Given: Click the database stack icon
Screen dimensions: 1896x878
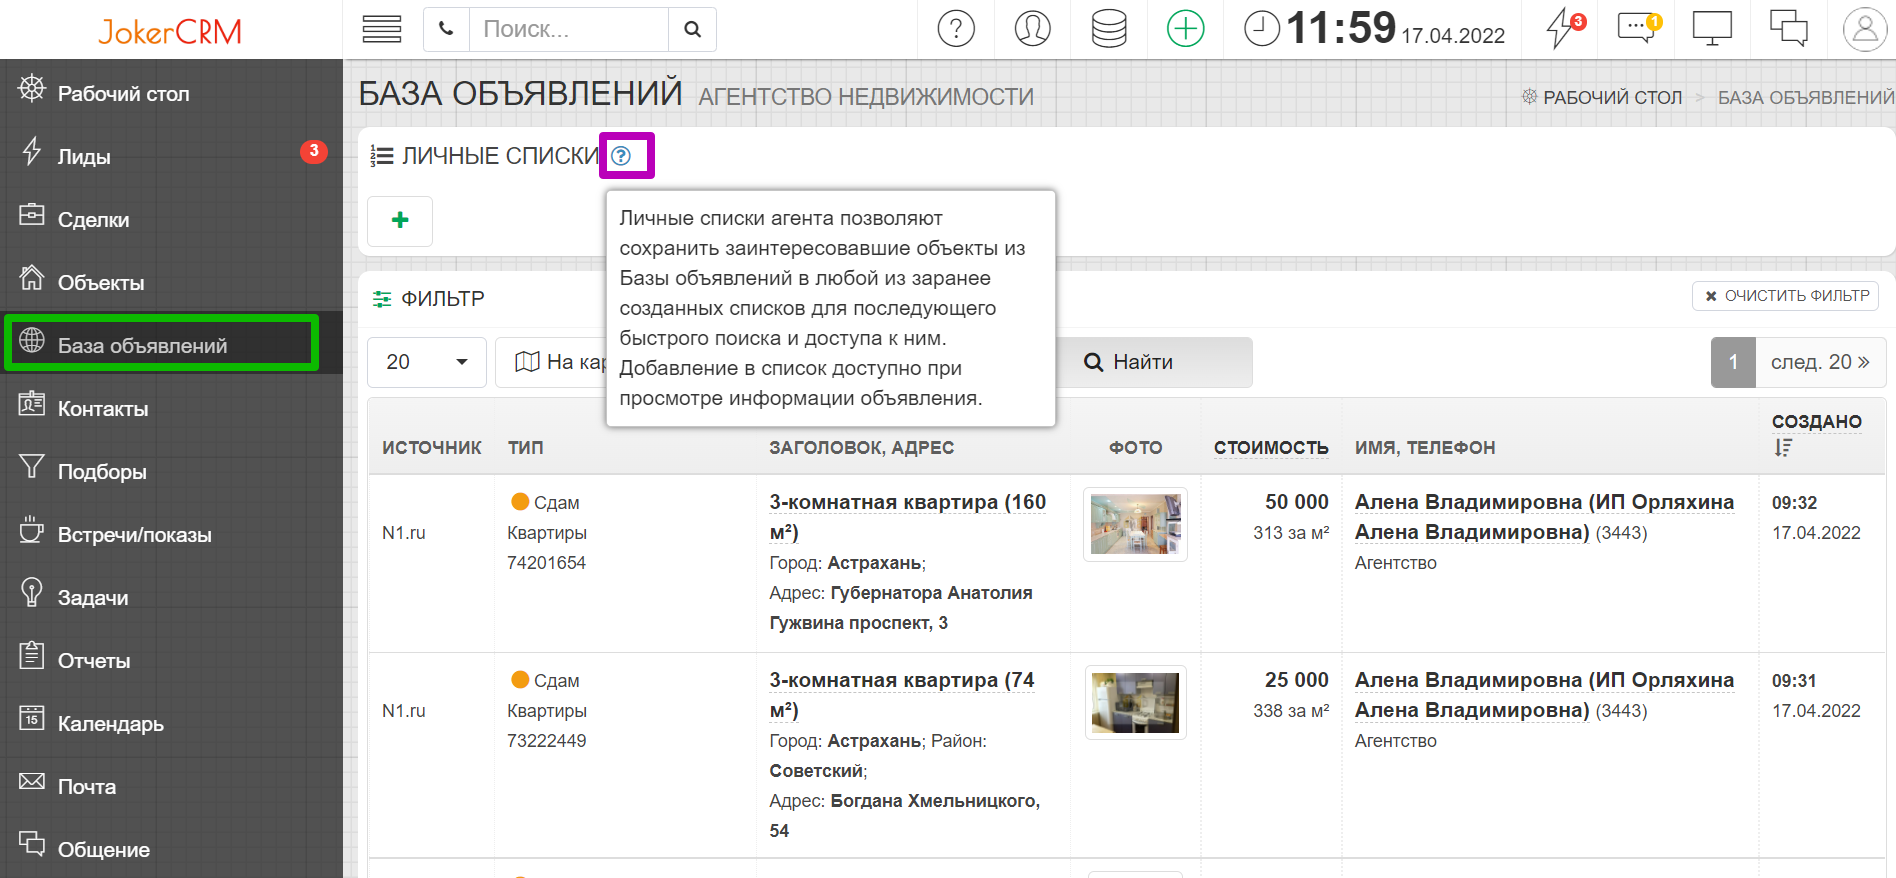Looking at the screenshot, I should point(1108,29).
